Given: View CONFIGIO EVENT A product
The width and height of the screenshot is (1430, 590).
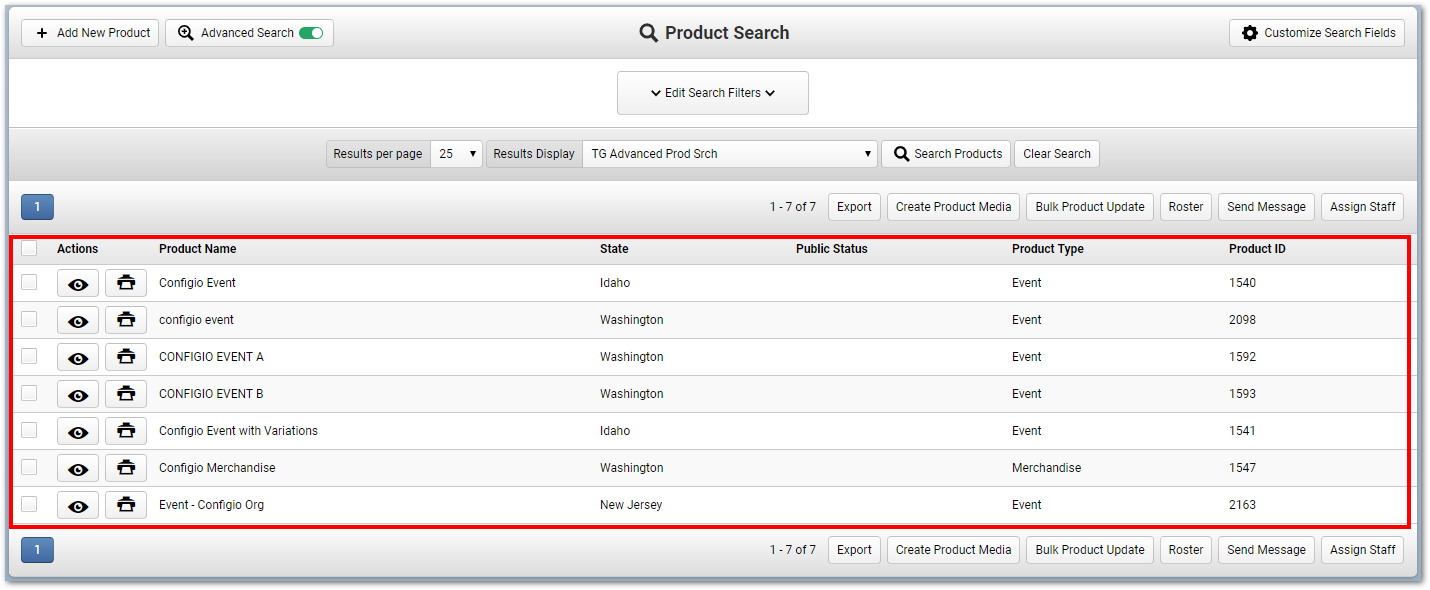Looking at the screenshot, I should tap(78, 358).
